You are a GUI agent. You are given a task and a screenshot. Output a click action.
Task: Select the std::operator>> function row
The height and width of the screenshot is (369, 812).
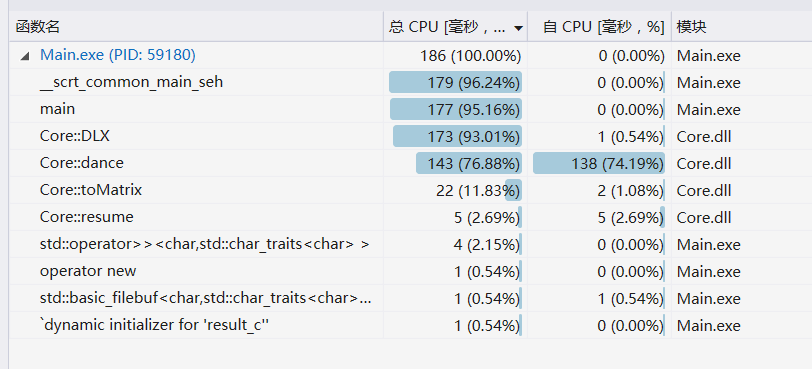pos(410,244)
